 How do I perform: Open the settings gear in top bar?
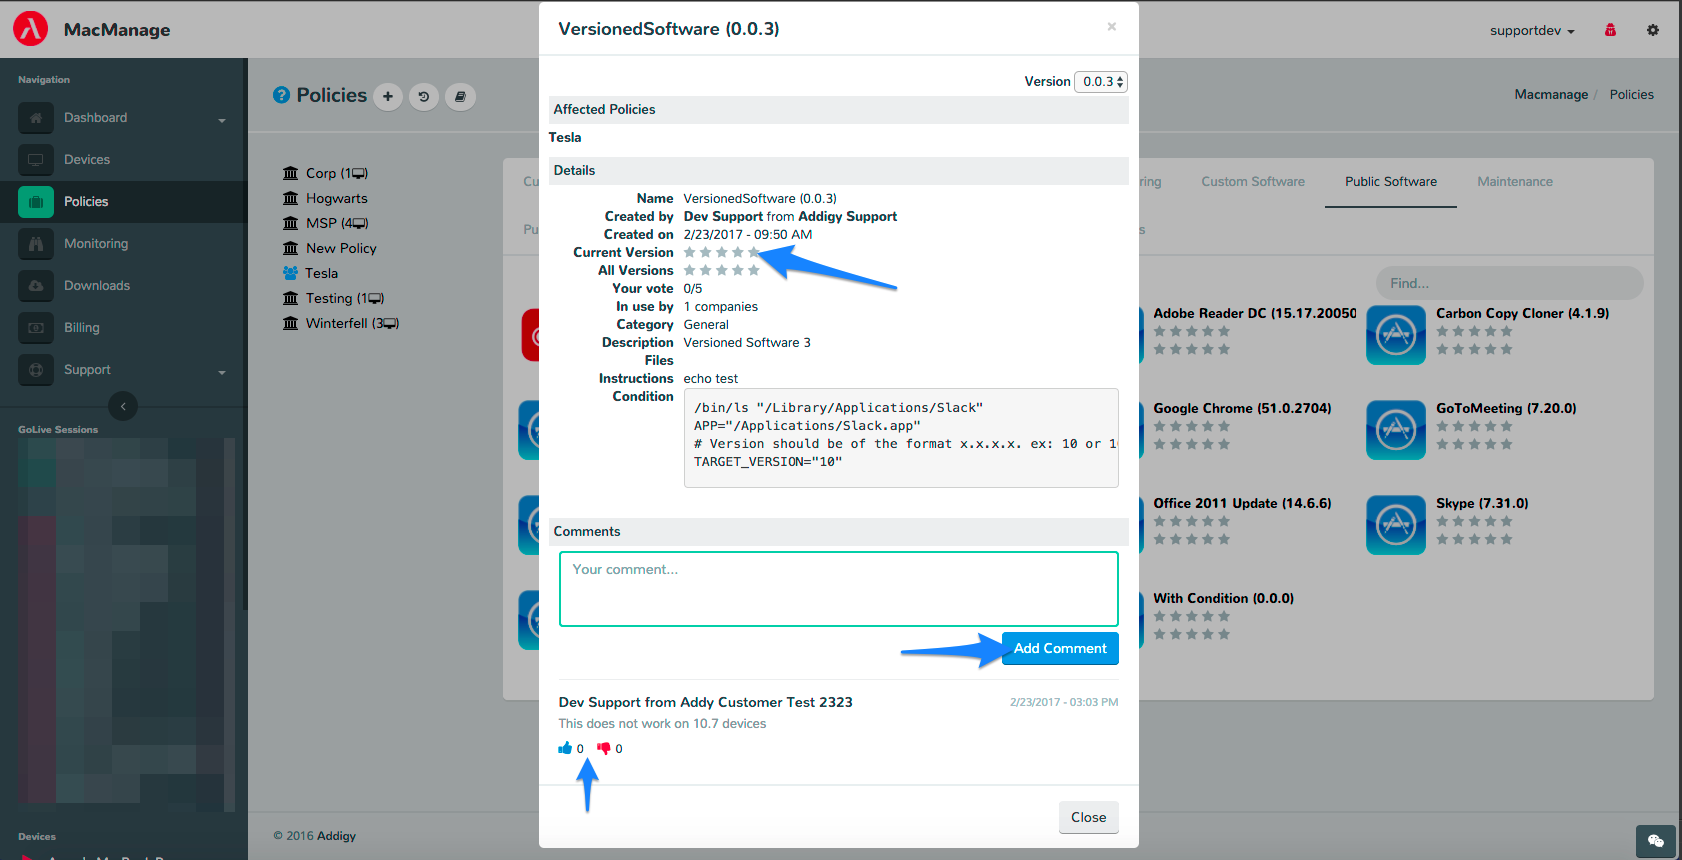click(x=1653, y=30)
